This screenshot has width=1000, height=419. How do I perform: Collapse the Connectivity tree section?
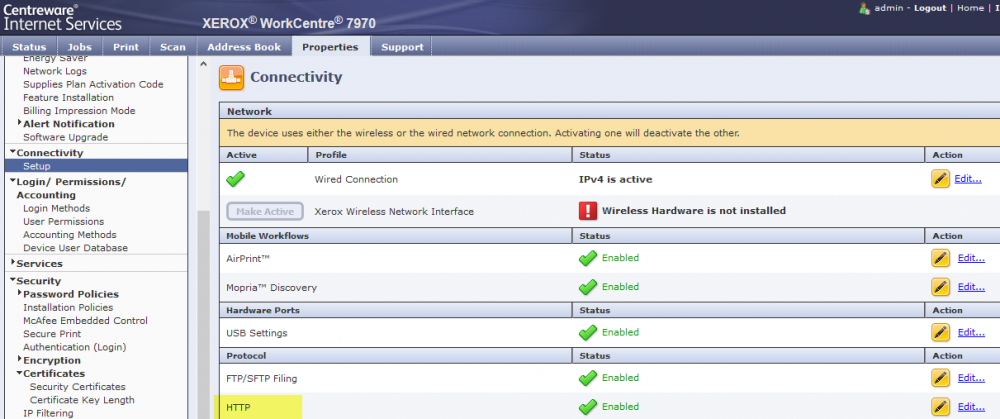[x=12, y=153]
